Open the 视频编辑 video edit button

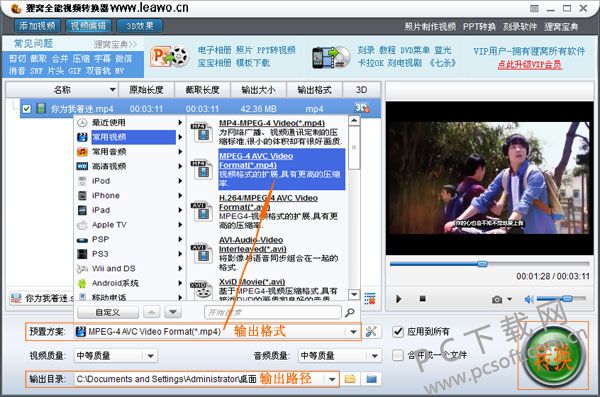(x=88, y=26)
